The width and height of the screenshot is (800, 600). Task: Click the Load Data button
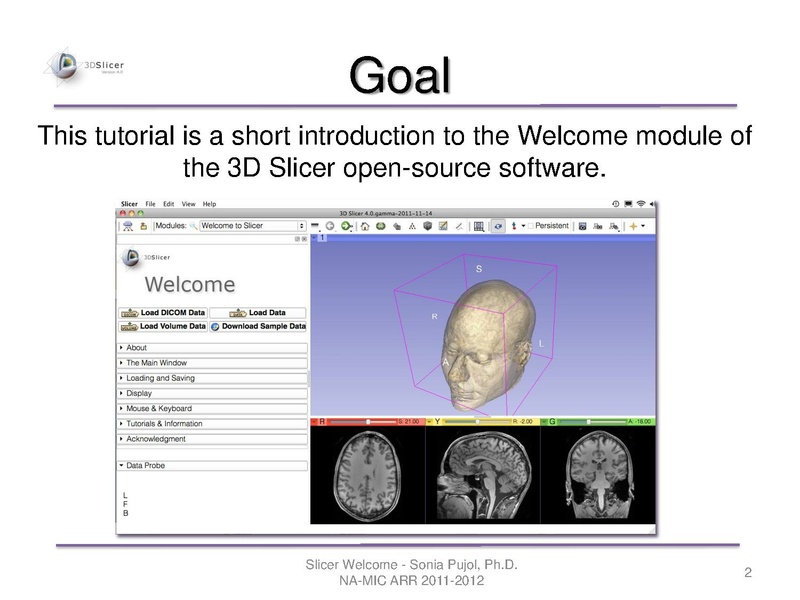click(258, 313)
